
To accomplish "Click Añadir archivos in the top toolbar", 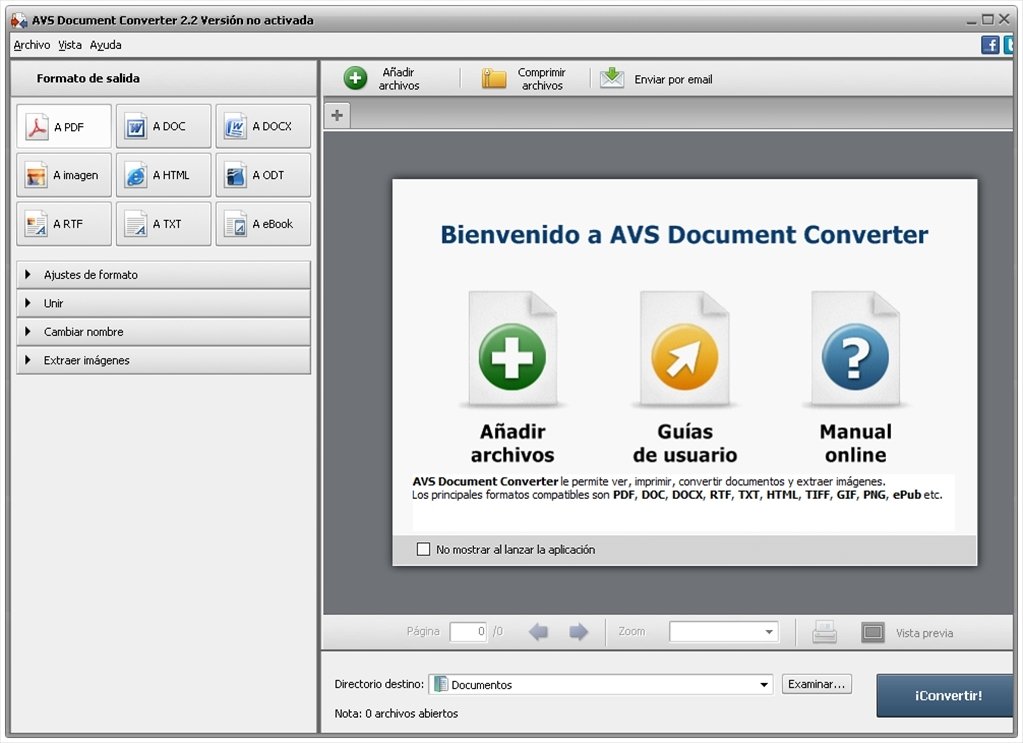I will 382,79.
